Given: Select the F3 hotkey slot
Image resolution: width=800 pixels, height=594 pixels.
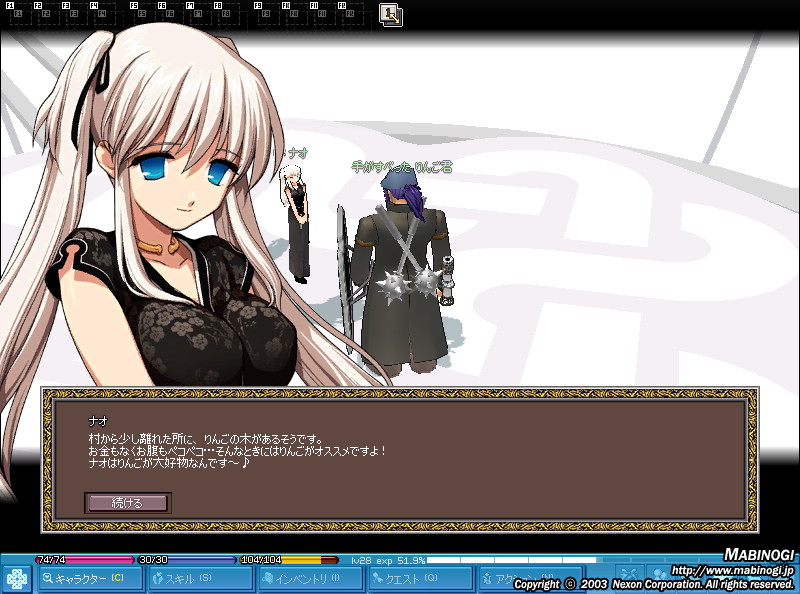Looking at the screenshot, I should click(74, 14).
